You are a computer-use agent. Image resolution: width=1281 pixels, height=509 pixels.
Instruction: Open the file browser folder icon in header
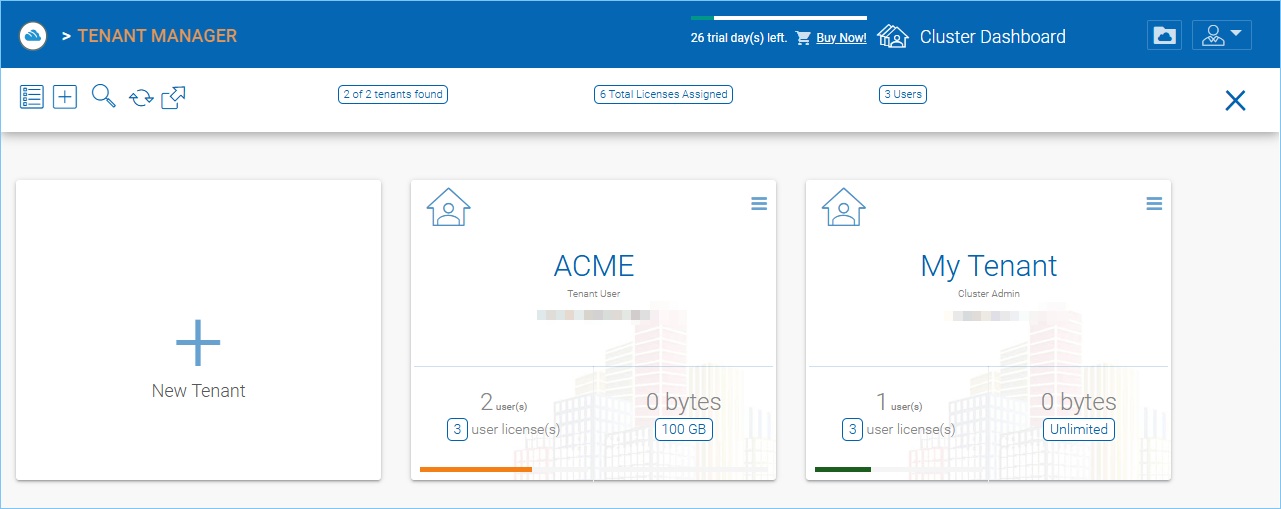pos(1164,35)
